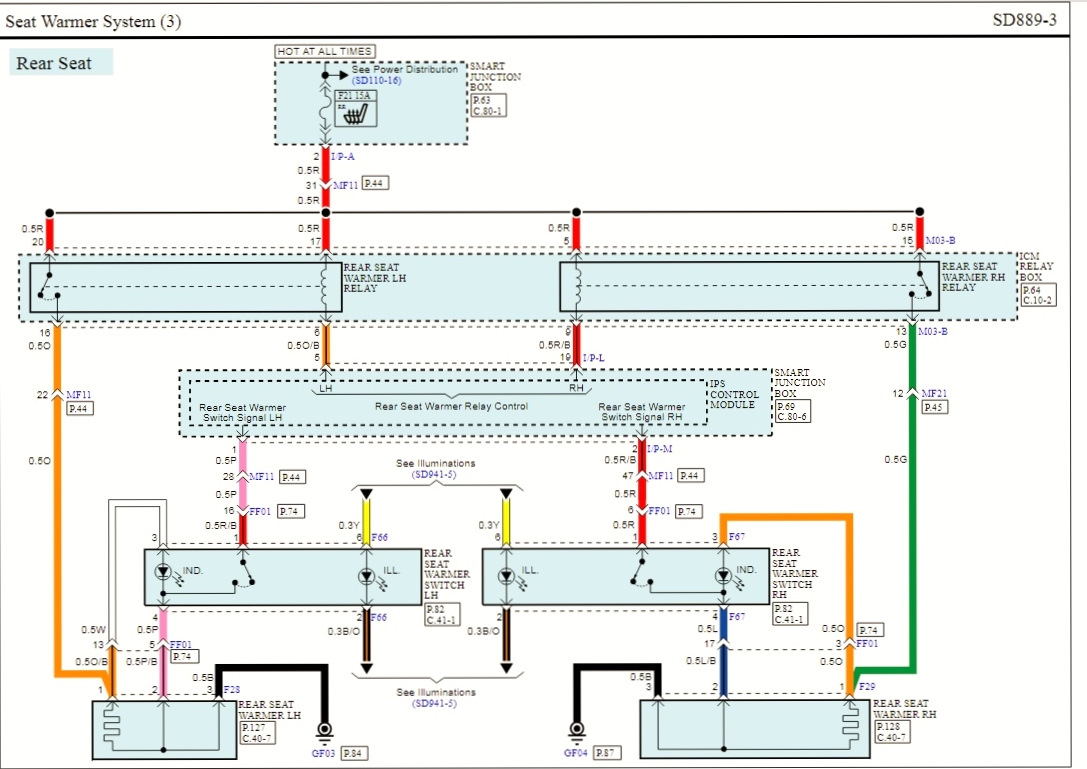The height and width of the screenshot is (769, 1087).
Task: Click the F66 connector link at pin 2
Action: click(379, 617)
